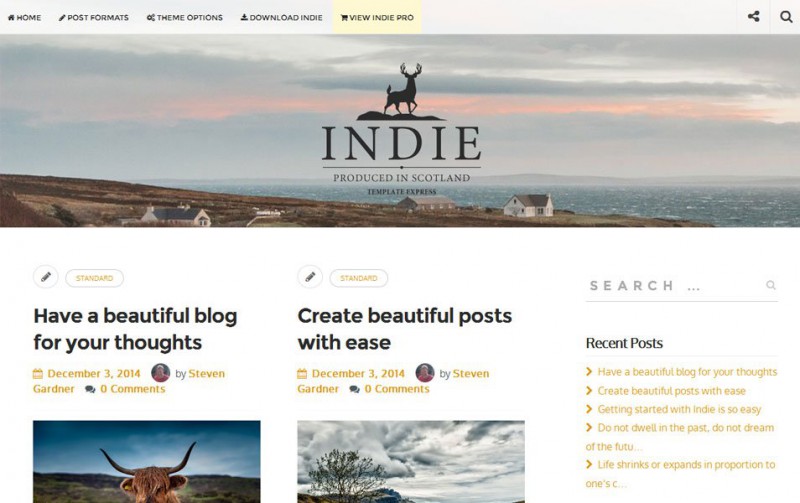This screenshot has height=503, width=800.
Task: Click author avatar on first post
Action: point(160,373)
